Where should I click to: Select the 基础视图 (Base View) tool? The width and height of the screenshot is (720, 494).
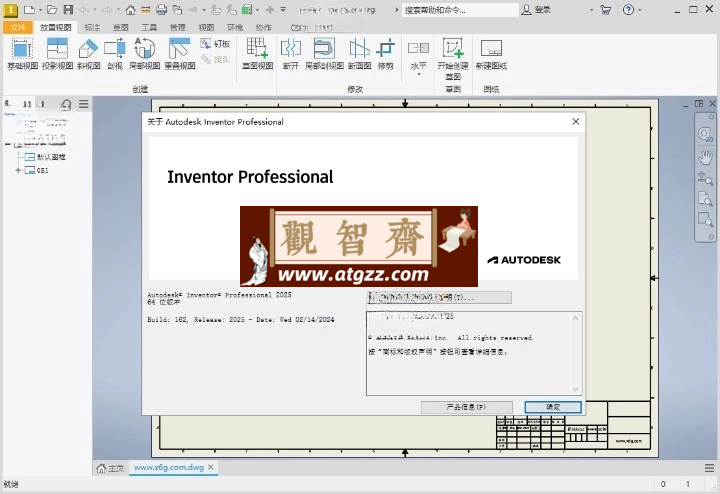coord(22,54)
